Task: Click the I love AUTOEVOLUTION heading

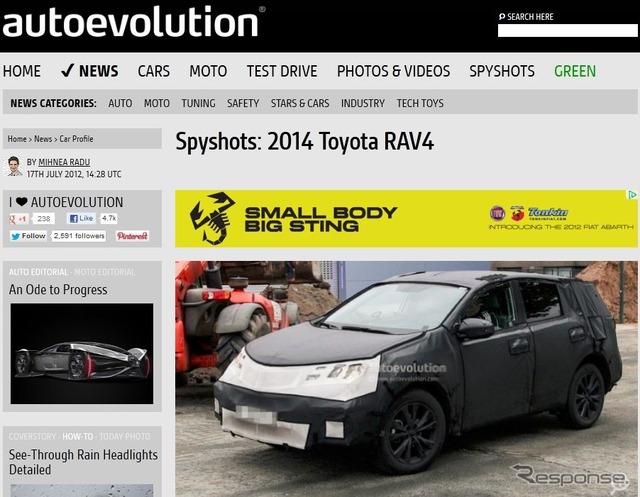Action: [x=66, y=202]
